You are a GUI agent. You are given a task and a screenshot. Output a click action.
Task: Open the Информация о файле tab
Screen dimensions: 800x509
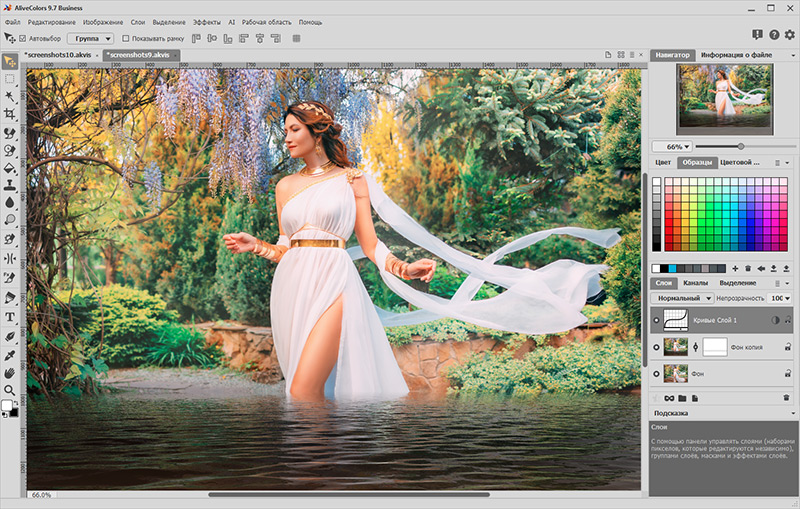pos(736,55)
